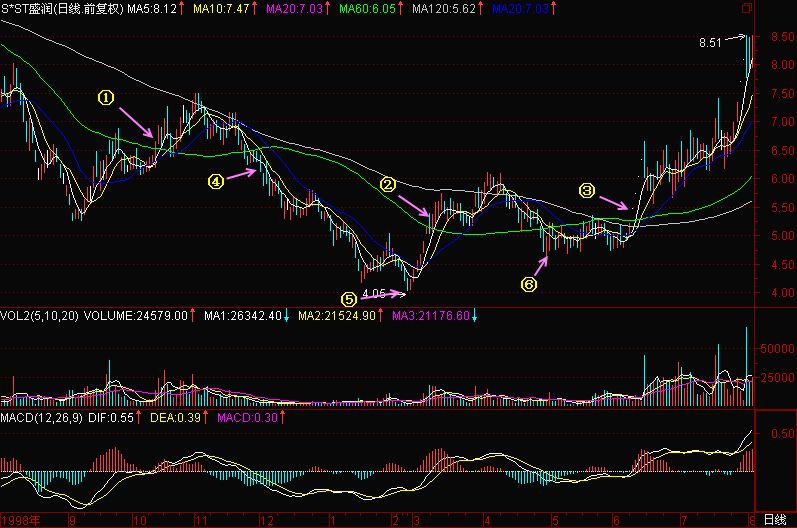Click the circled number 5 annotation marker
This screenshot has width=797, height=528.
tap(349, 299)
